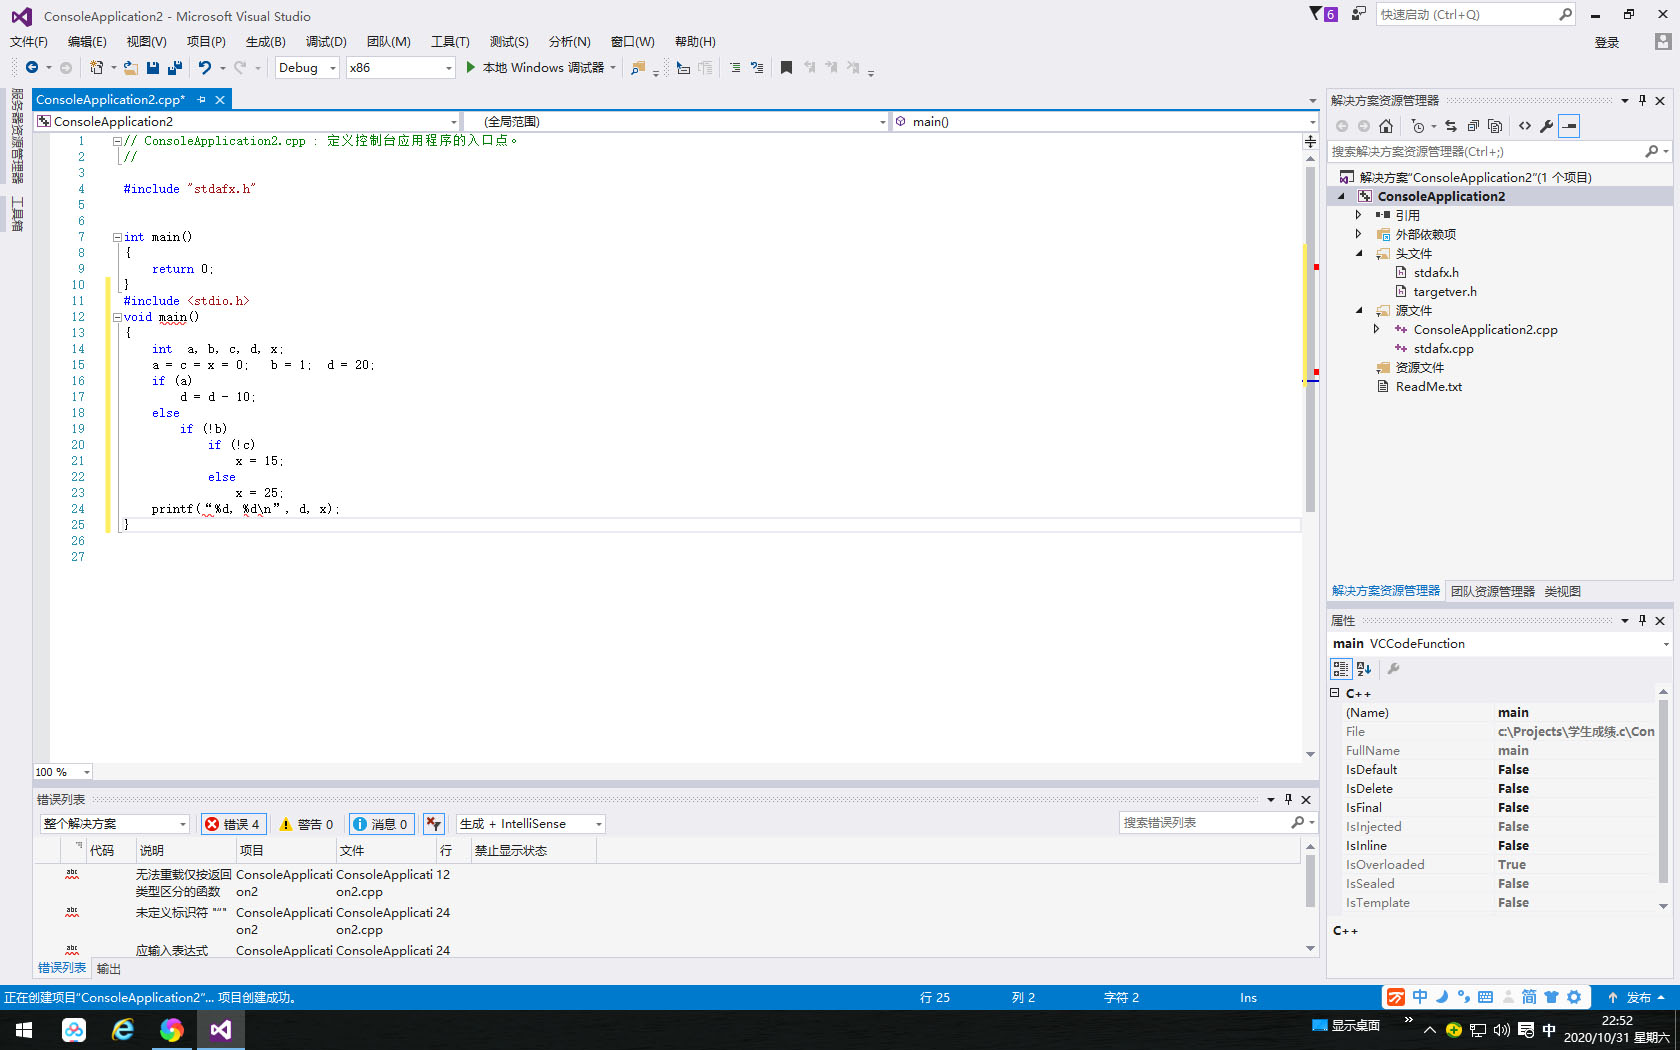This screenshot has height=1050, width=1680.
Task: Collapse the void main() code block
Action: click(117, 317)
